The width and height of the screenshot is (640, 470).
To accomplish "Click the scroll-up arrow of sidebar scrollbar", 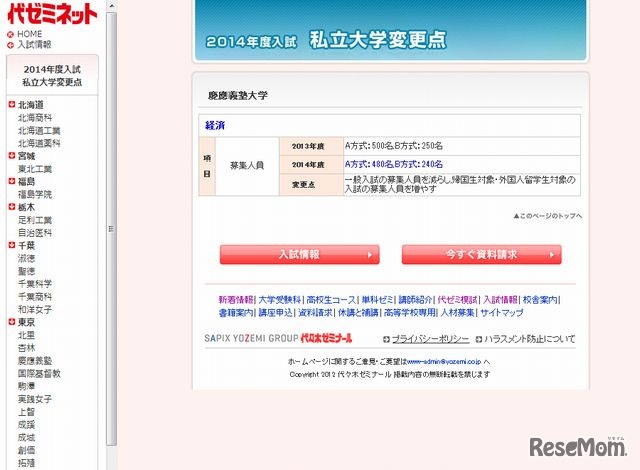I will (x=111, y=5).
